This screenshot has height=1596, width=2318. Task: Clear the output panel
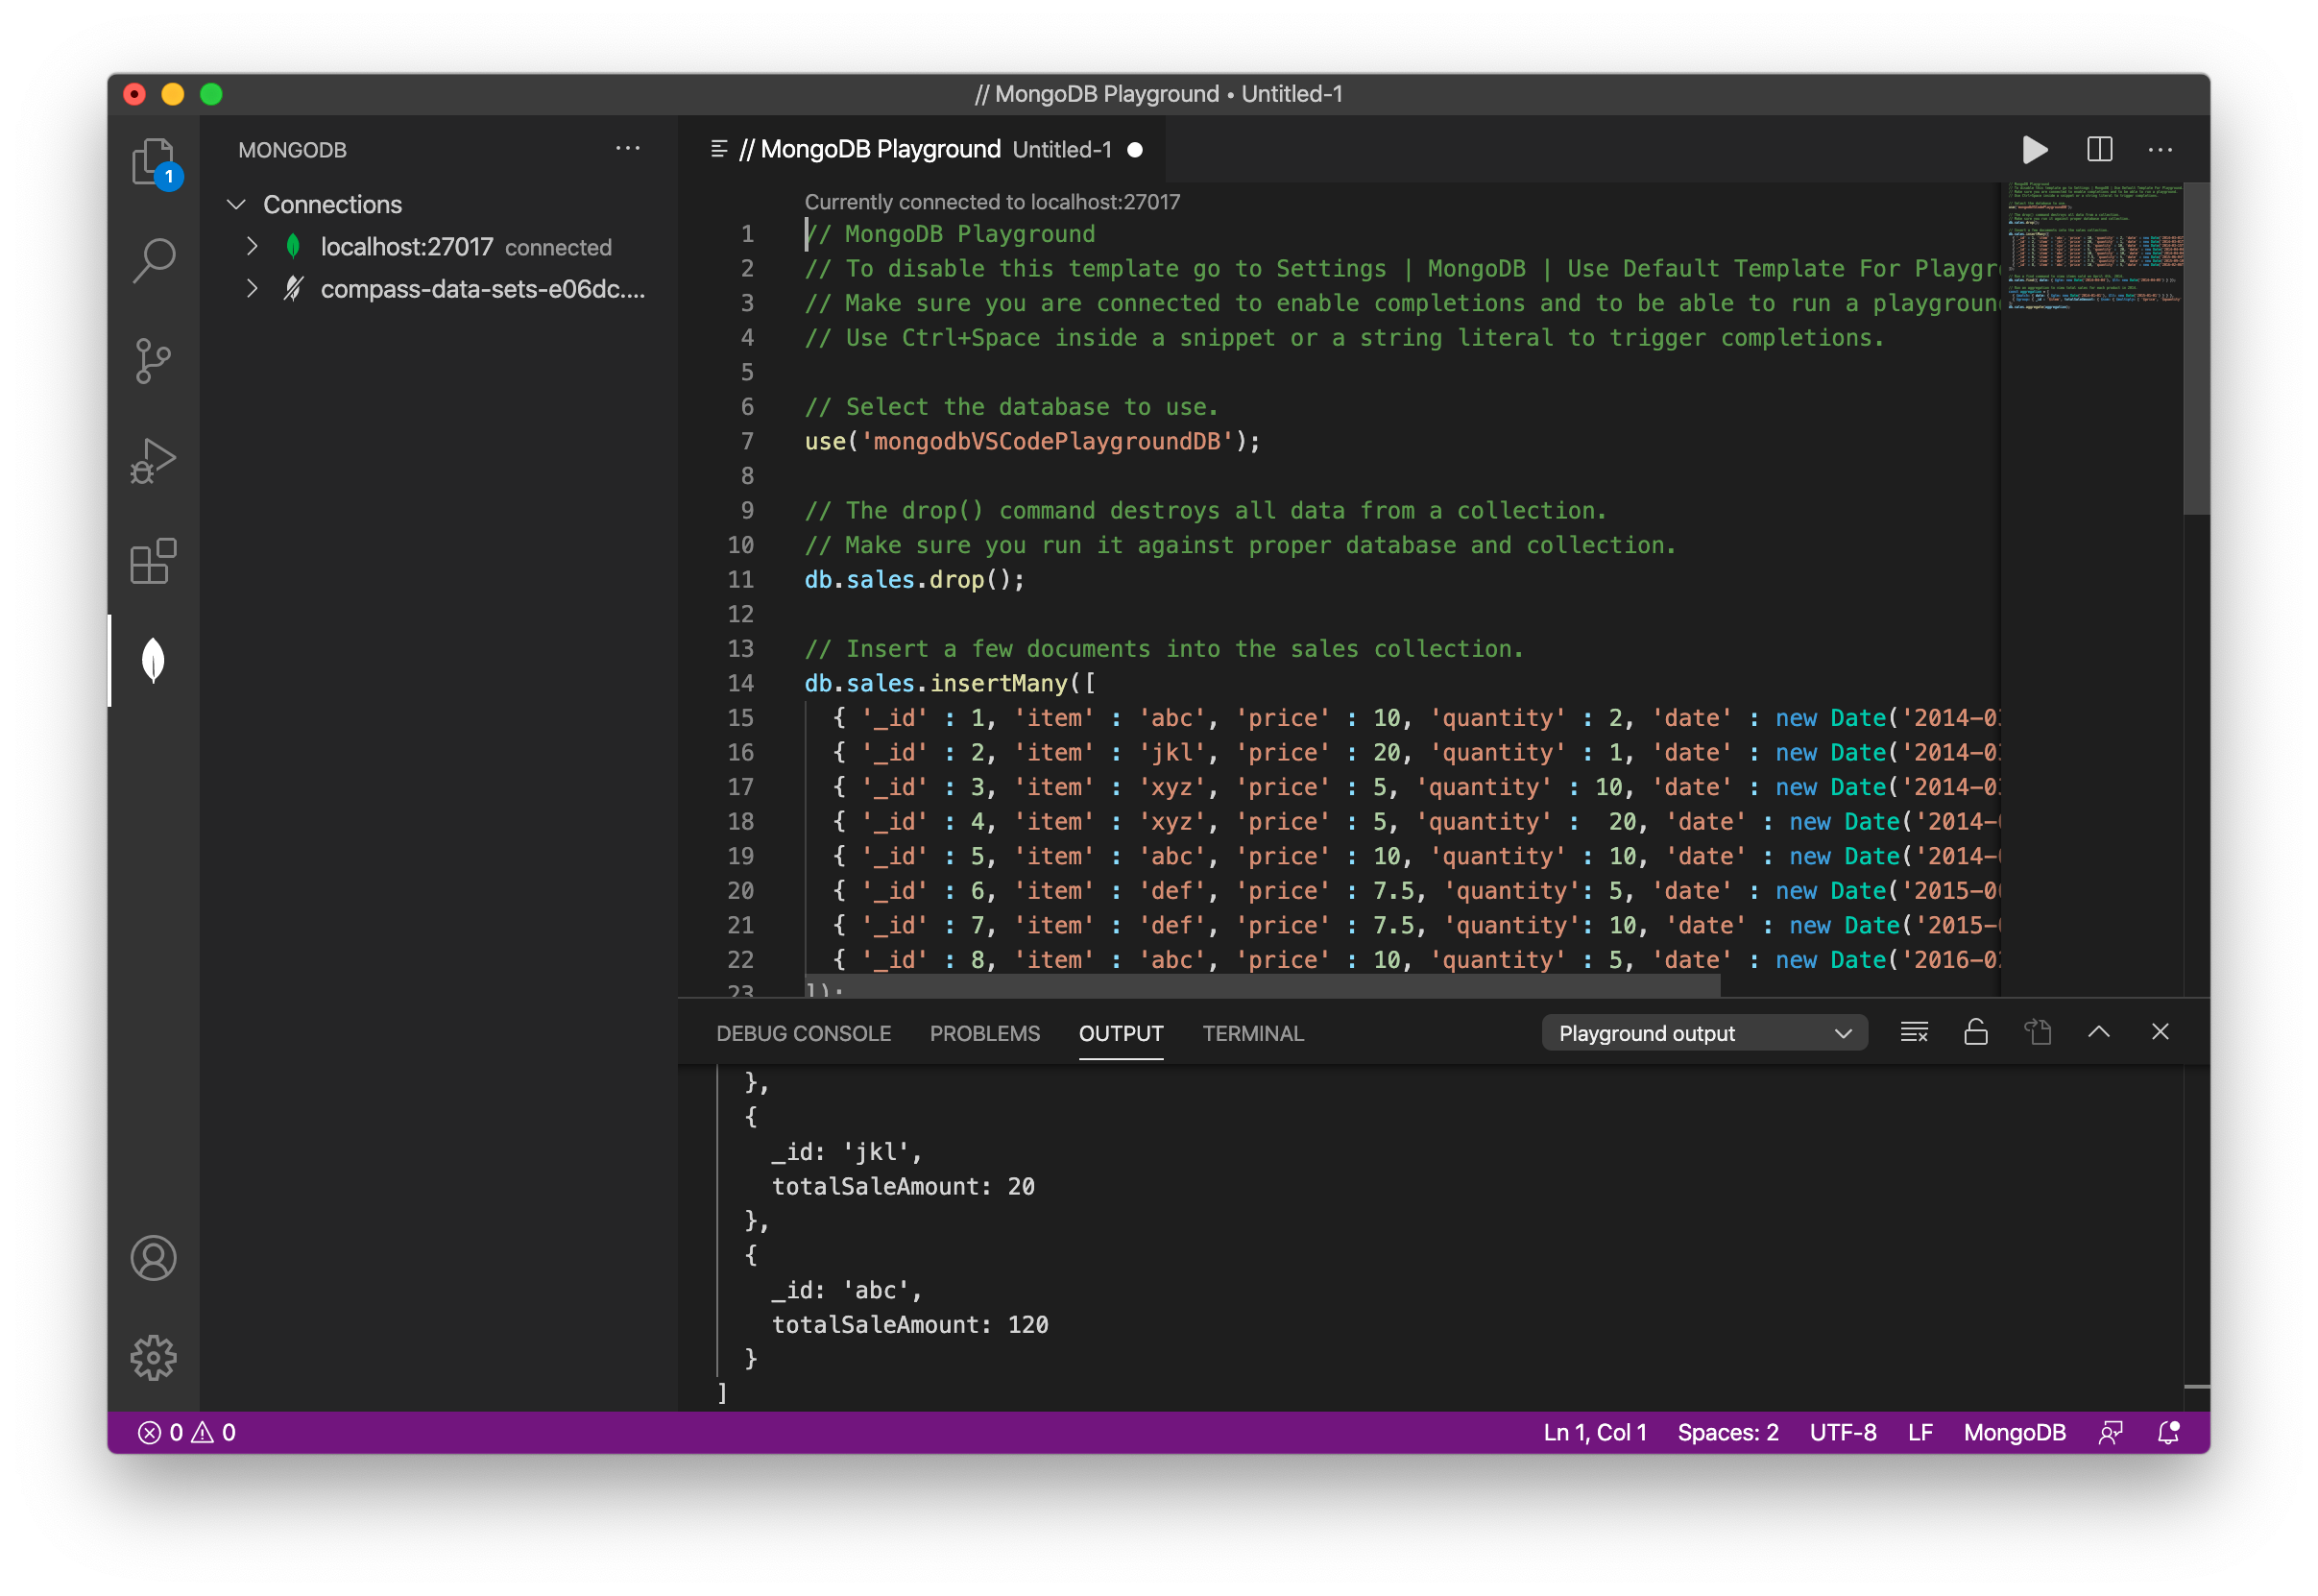click(x=1914, y=1032)
